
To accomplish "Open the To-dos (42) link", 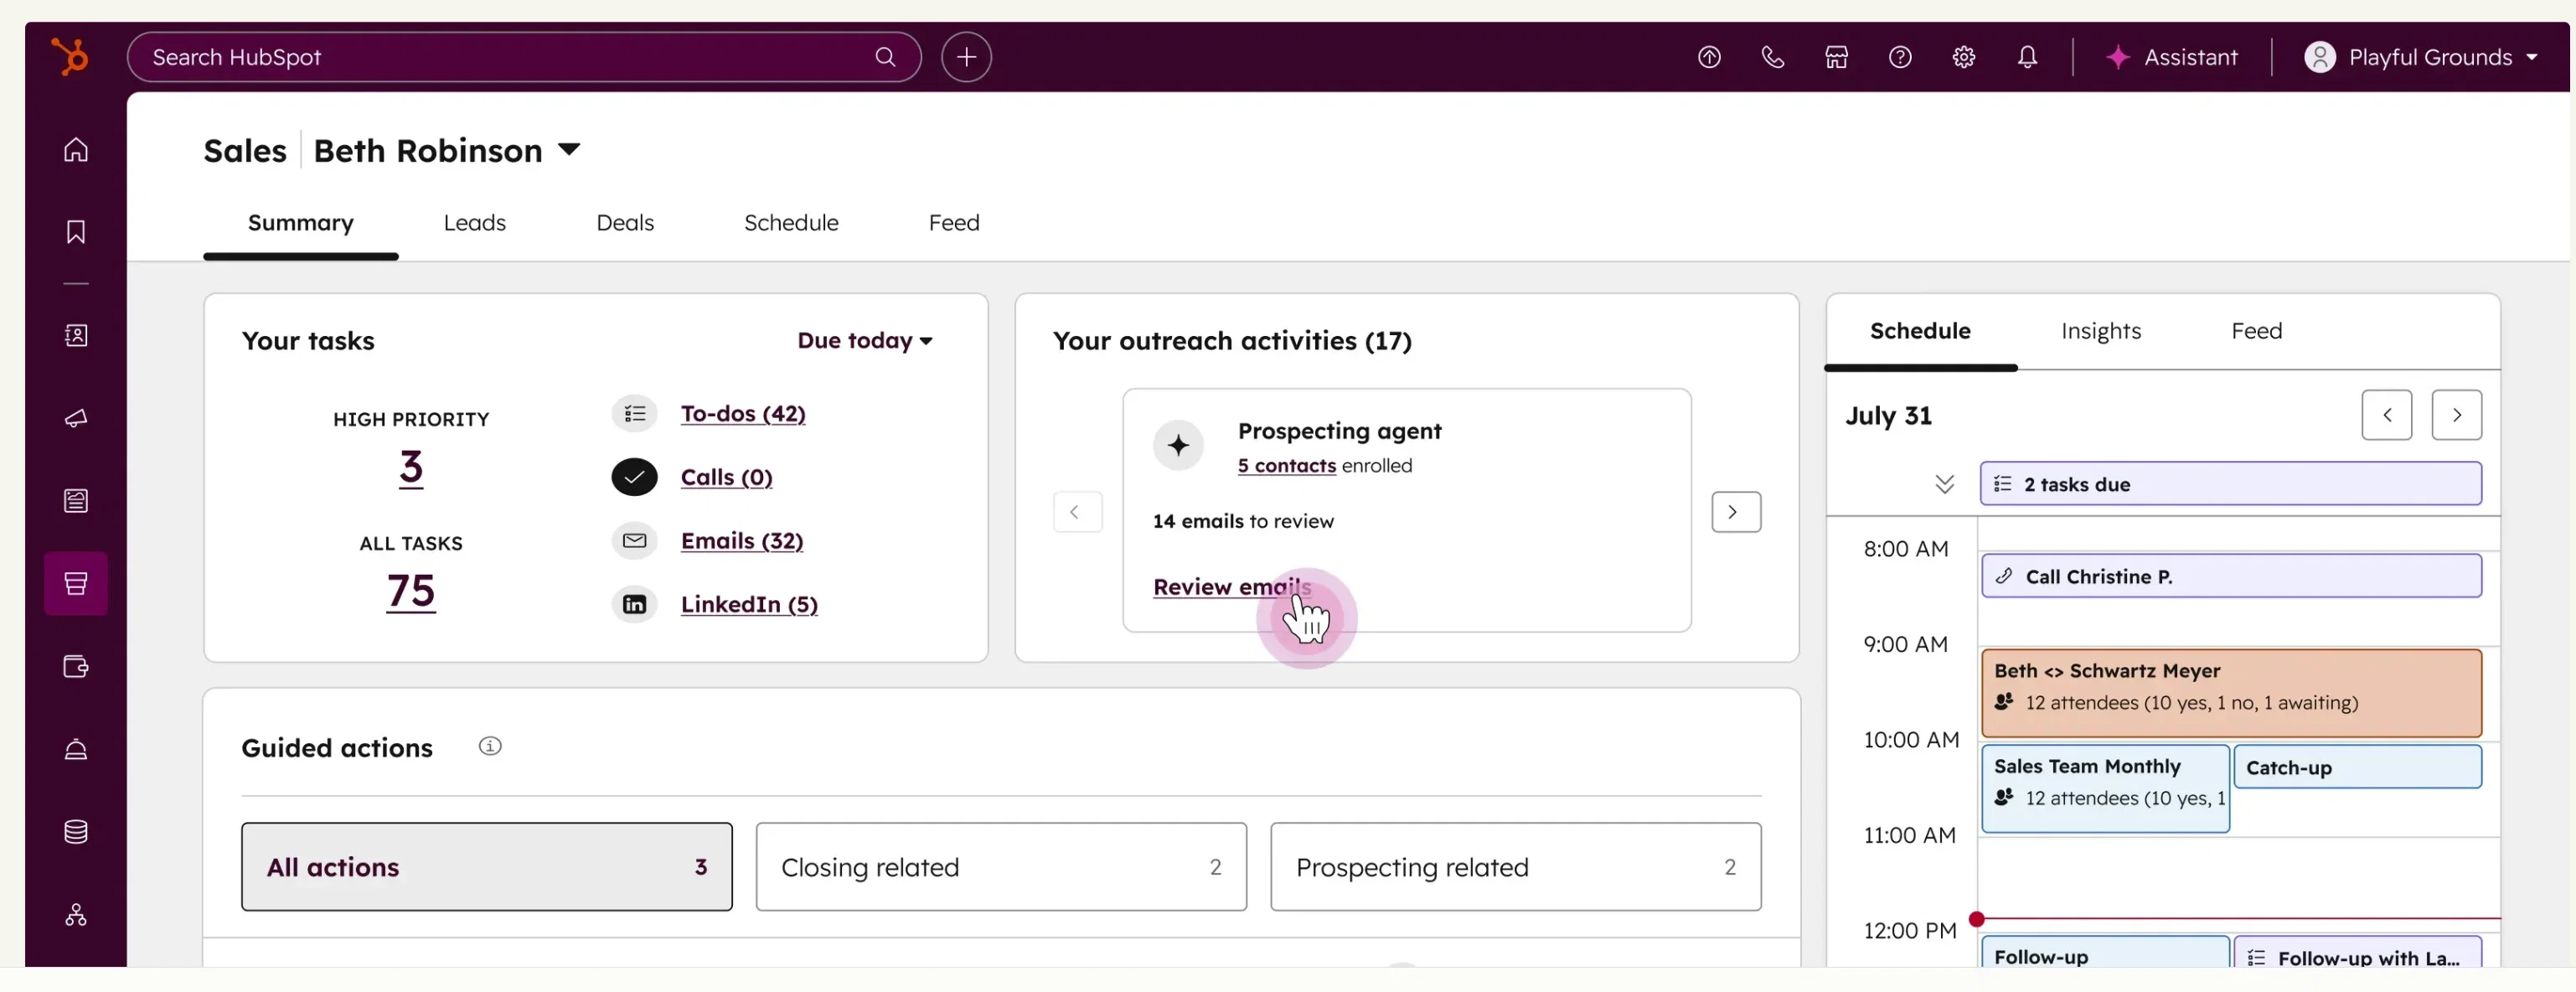I will [743, 414].
